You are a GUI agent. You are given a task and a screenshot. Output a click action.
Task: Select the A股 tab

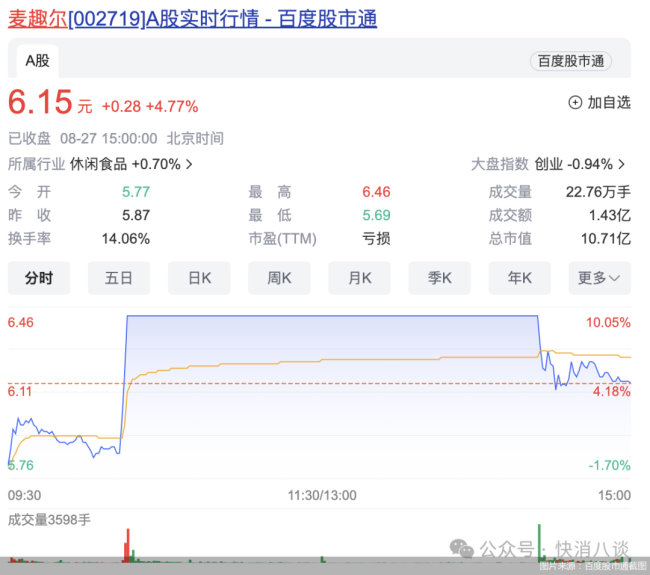pyautogui.click(x=37, y=61)
